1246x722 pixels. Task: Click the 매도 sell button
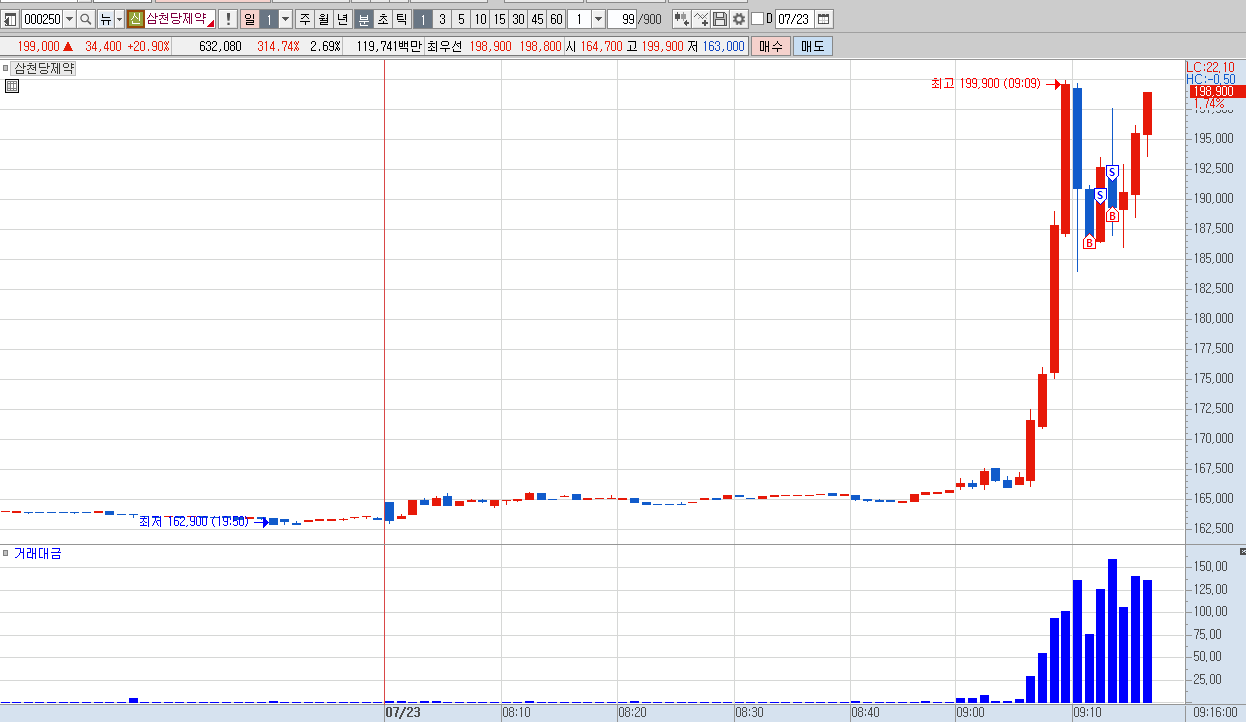click(x=812, y=46)
